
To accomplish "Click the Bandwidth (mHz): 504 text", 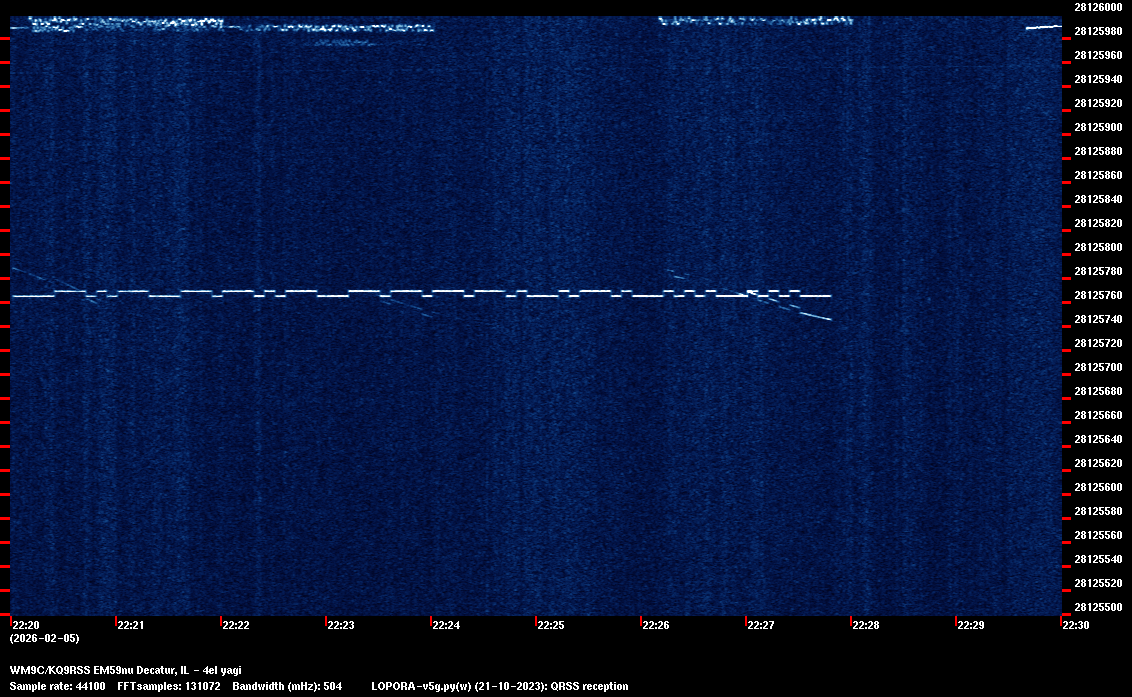I will click(x=287, y=687).
